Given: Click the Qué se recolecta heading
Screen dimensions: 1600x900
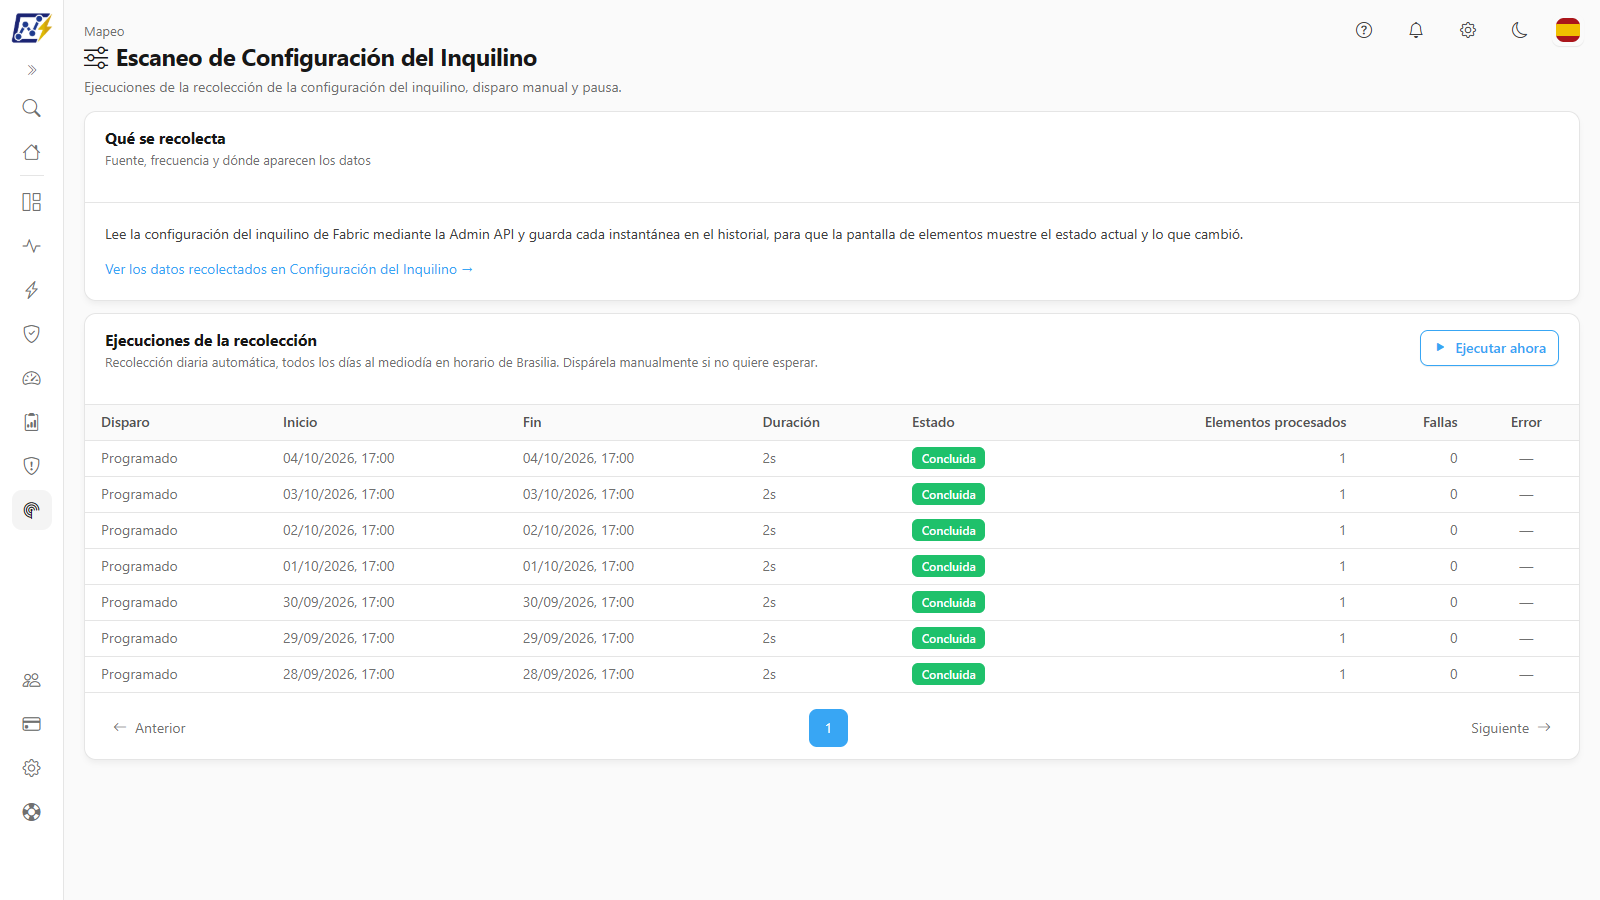Looking at the screenshot, I should [165, 138].
